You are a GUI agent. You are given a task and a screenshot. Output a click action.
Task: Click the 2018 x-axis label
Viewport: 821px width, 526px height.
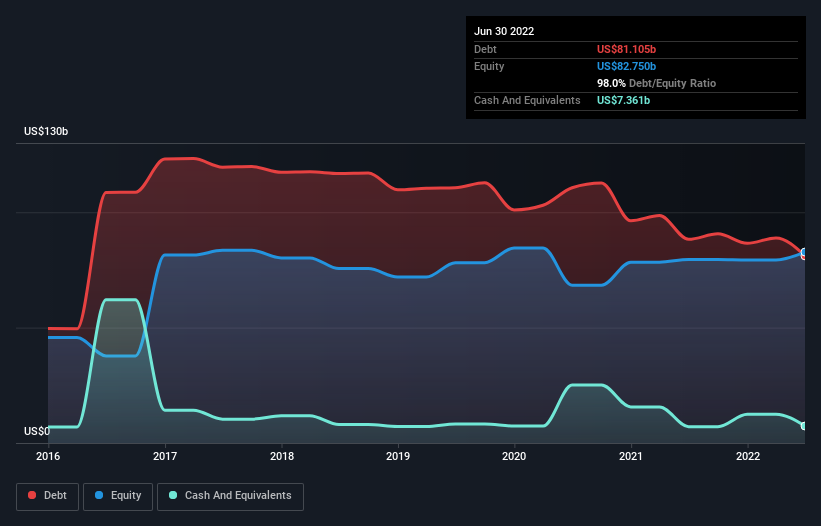(x=282, y=456)
